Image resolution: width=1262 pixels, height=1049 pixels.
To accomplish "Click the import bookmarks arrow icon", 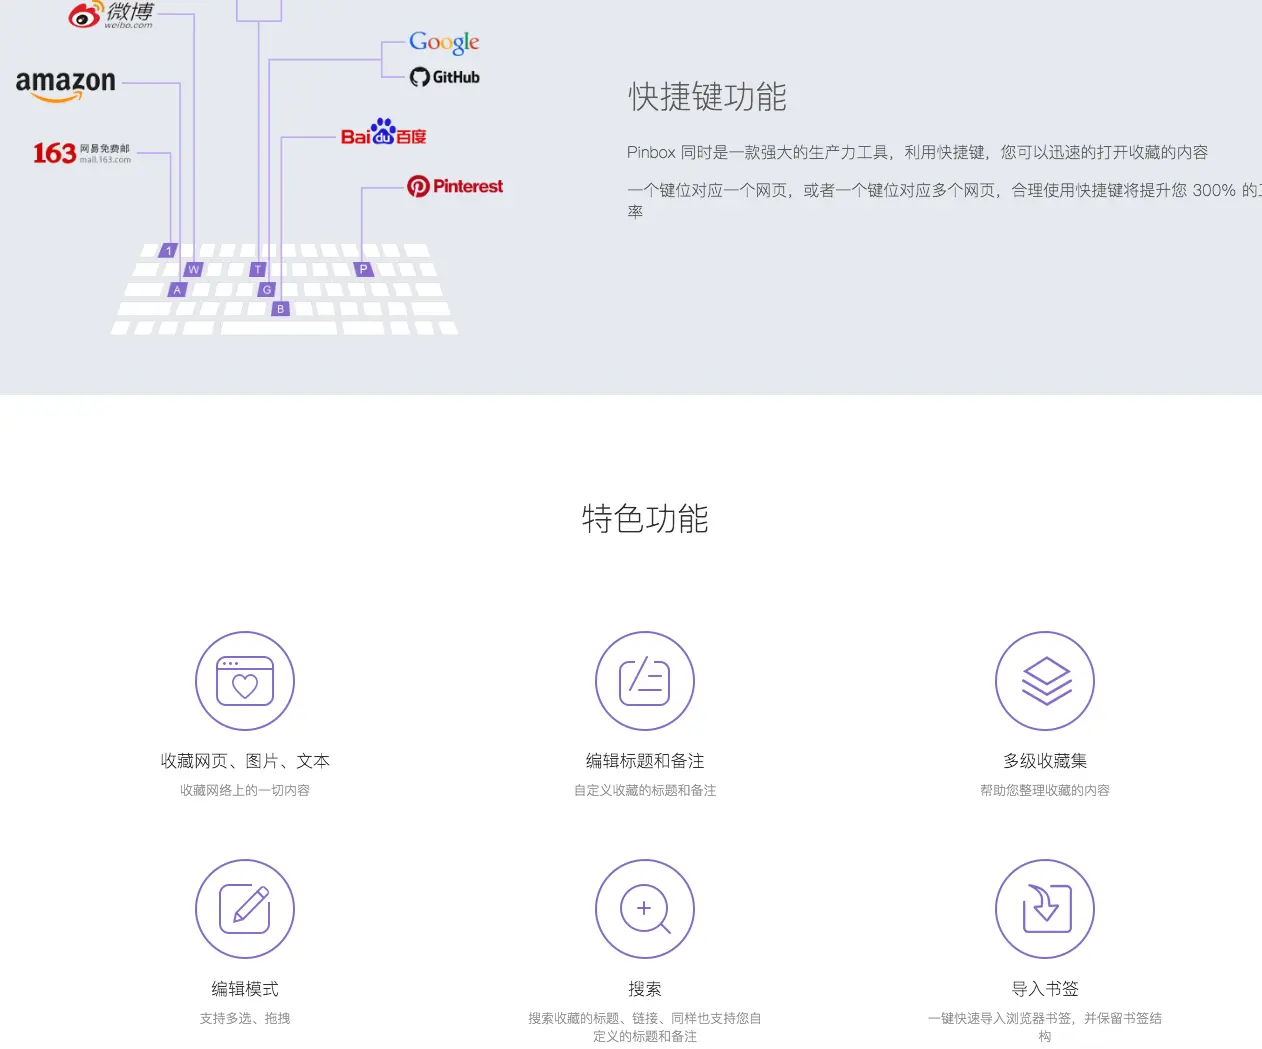I will (x=1045, y=909).
